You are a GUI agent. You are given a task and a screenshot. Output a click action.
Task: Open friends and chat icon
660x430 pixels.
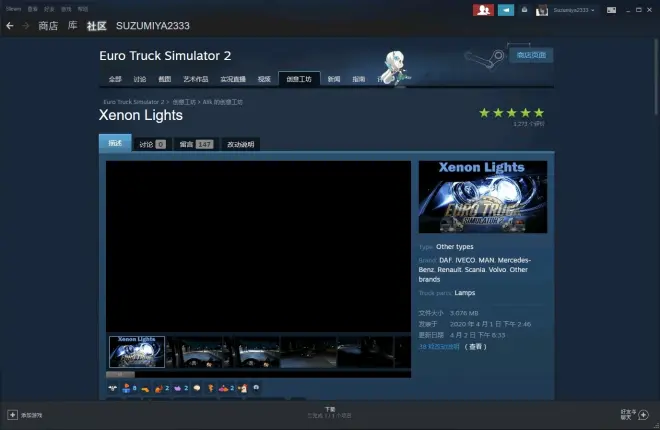click(x=628, y=413)
